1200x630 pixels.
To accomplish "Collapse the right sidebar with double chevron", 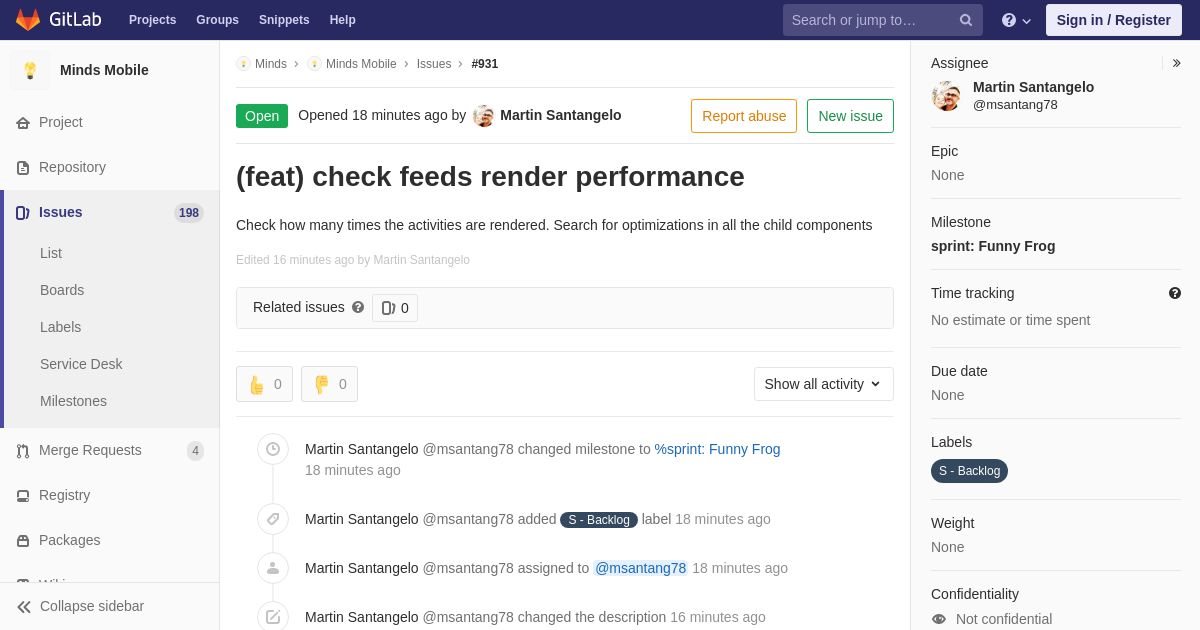I will click(x=1177, y=63).
